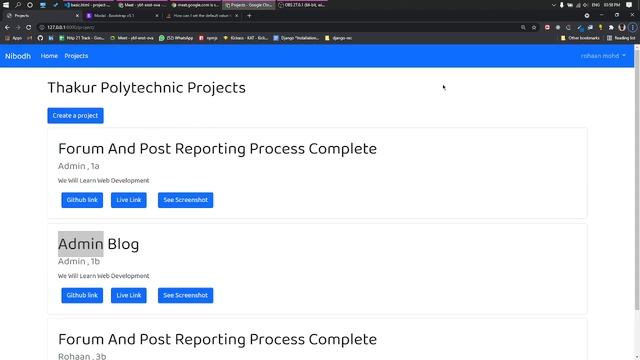See Screenshot for Admin, 1a project
The height and width of the screenshot is (360, 640).
[x=185, y=200]
